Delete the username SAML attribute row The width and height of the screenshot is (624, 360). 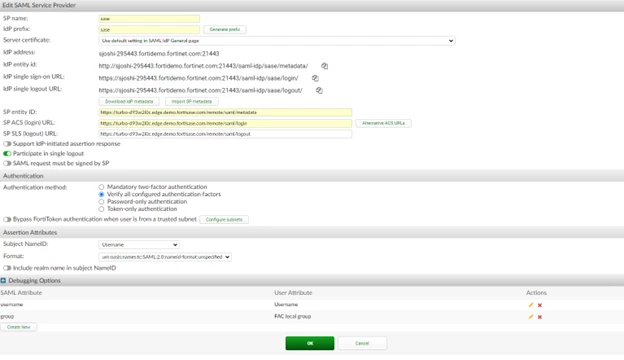point(540,305)
